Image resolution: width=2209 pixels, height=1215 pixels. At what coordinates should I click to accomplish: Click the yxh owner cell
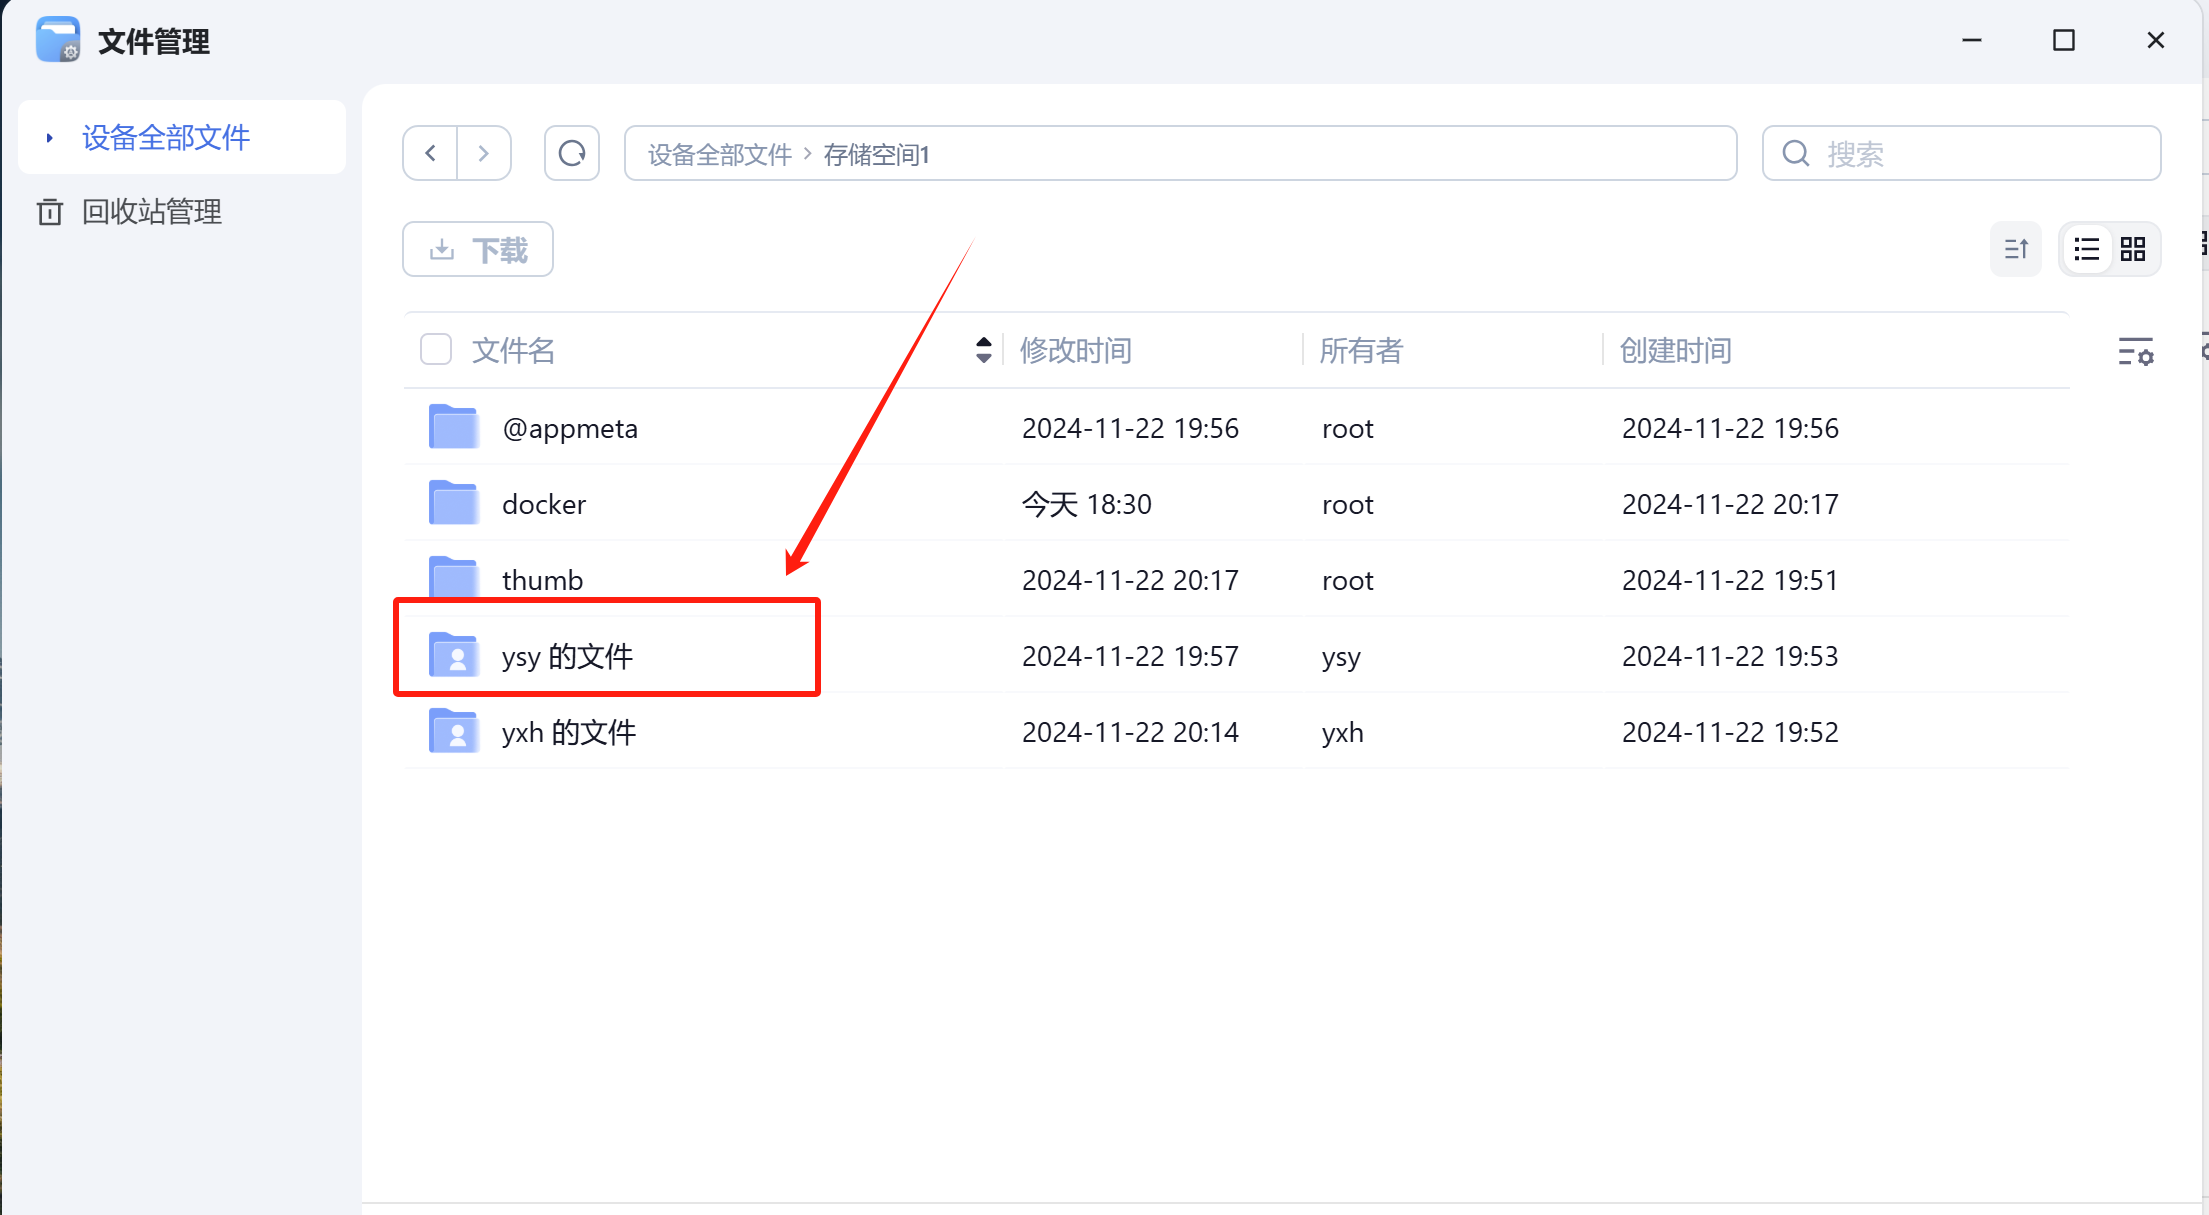tap(1343, 732)
